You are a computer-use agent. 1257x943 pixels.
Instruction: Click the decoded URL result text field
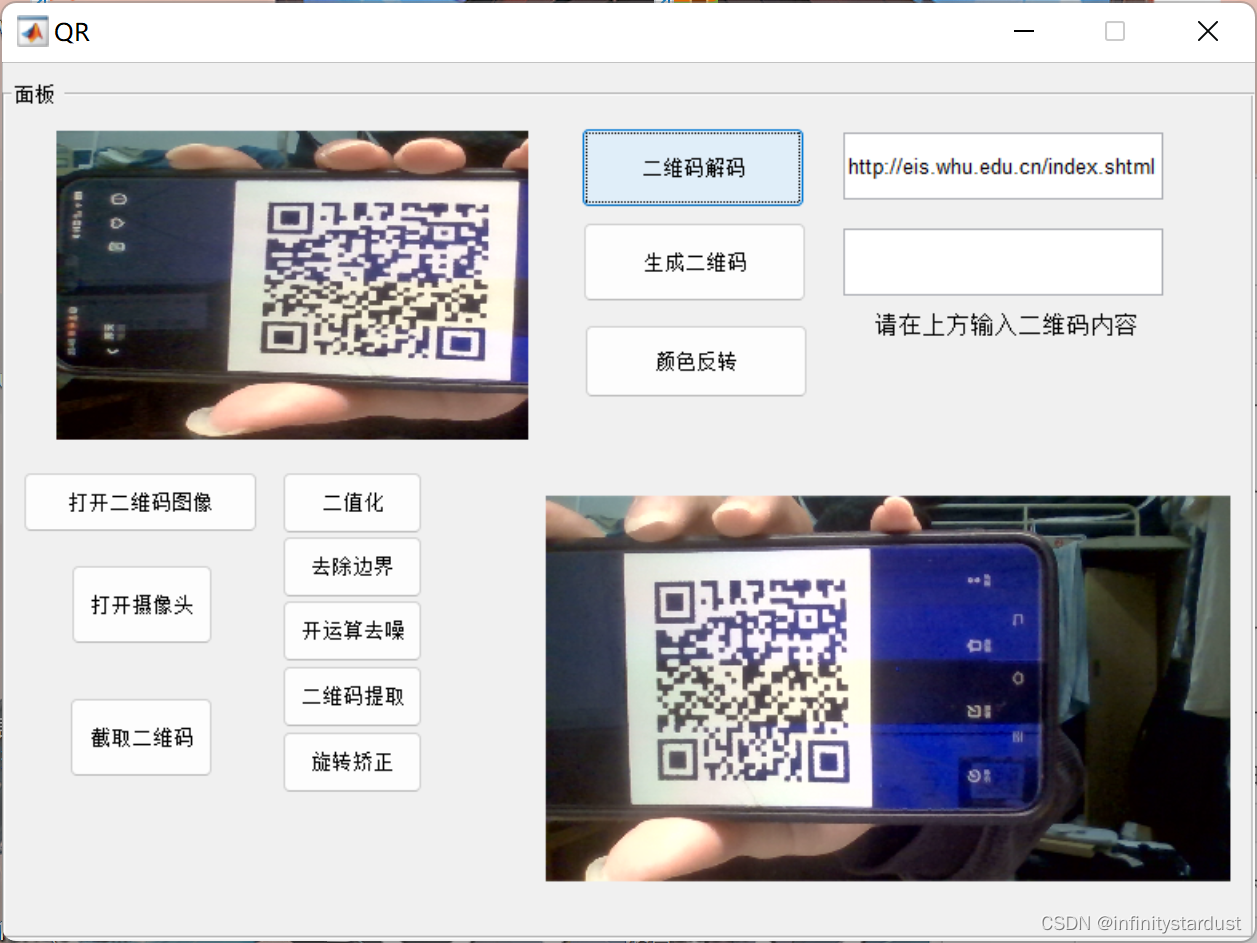click(1002, 166)
